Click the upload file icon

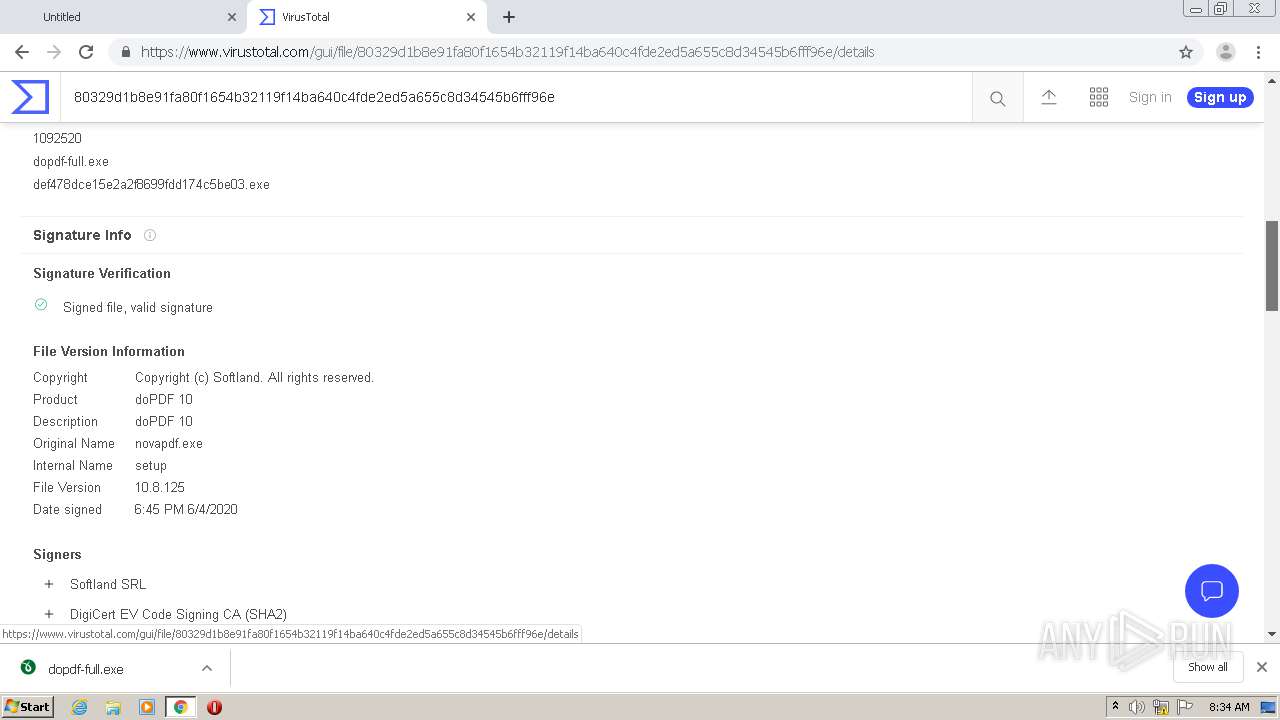pos(1048,97)
